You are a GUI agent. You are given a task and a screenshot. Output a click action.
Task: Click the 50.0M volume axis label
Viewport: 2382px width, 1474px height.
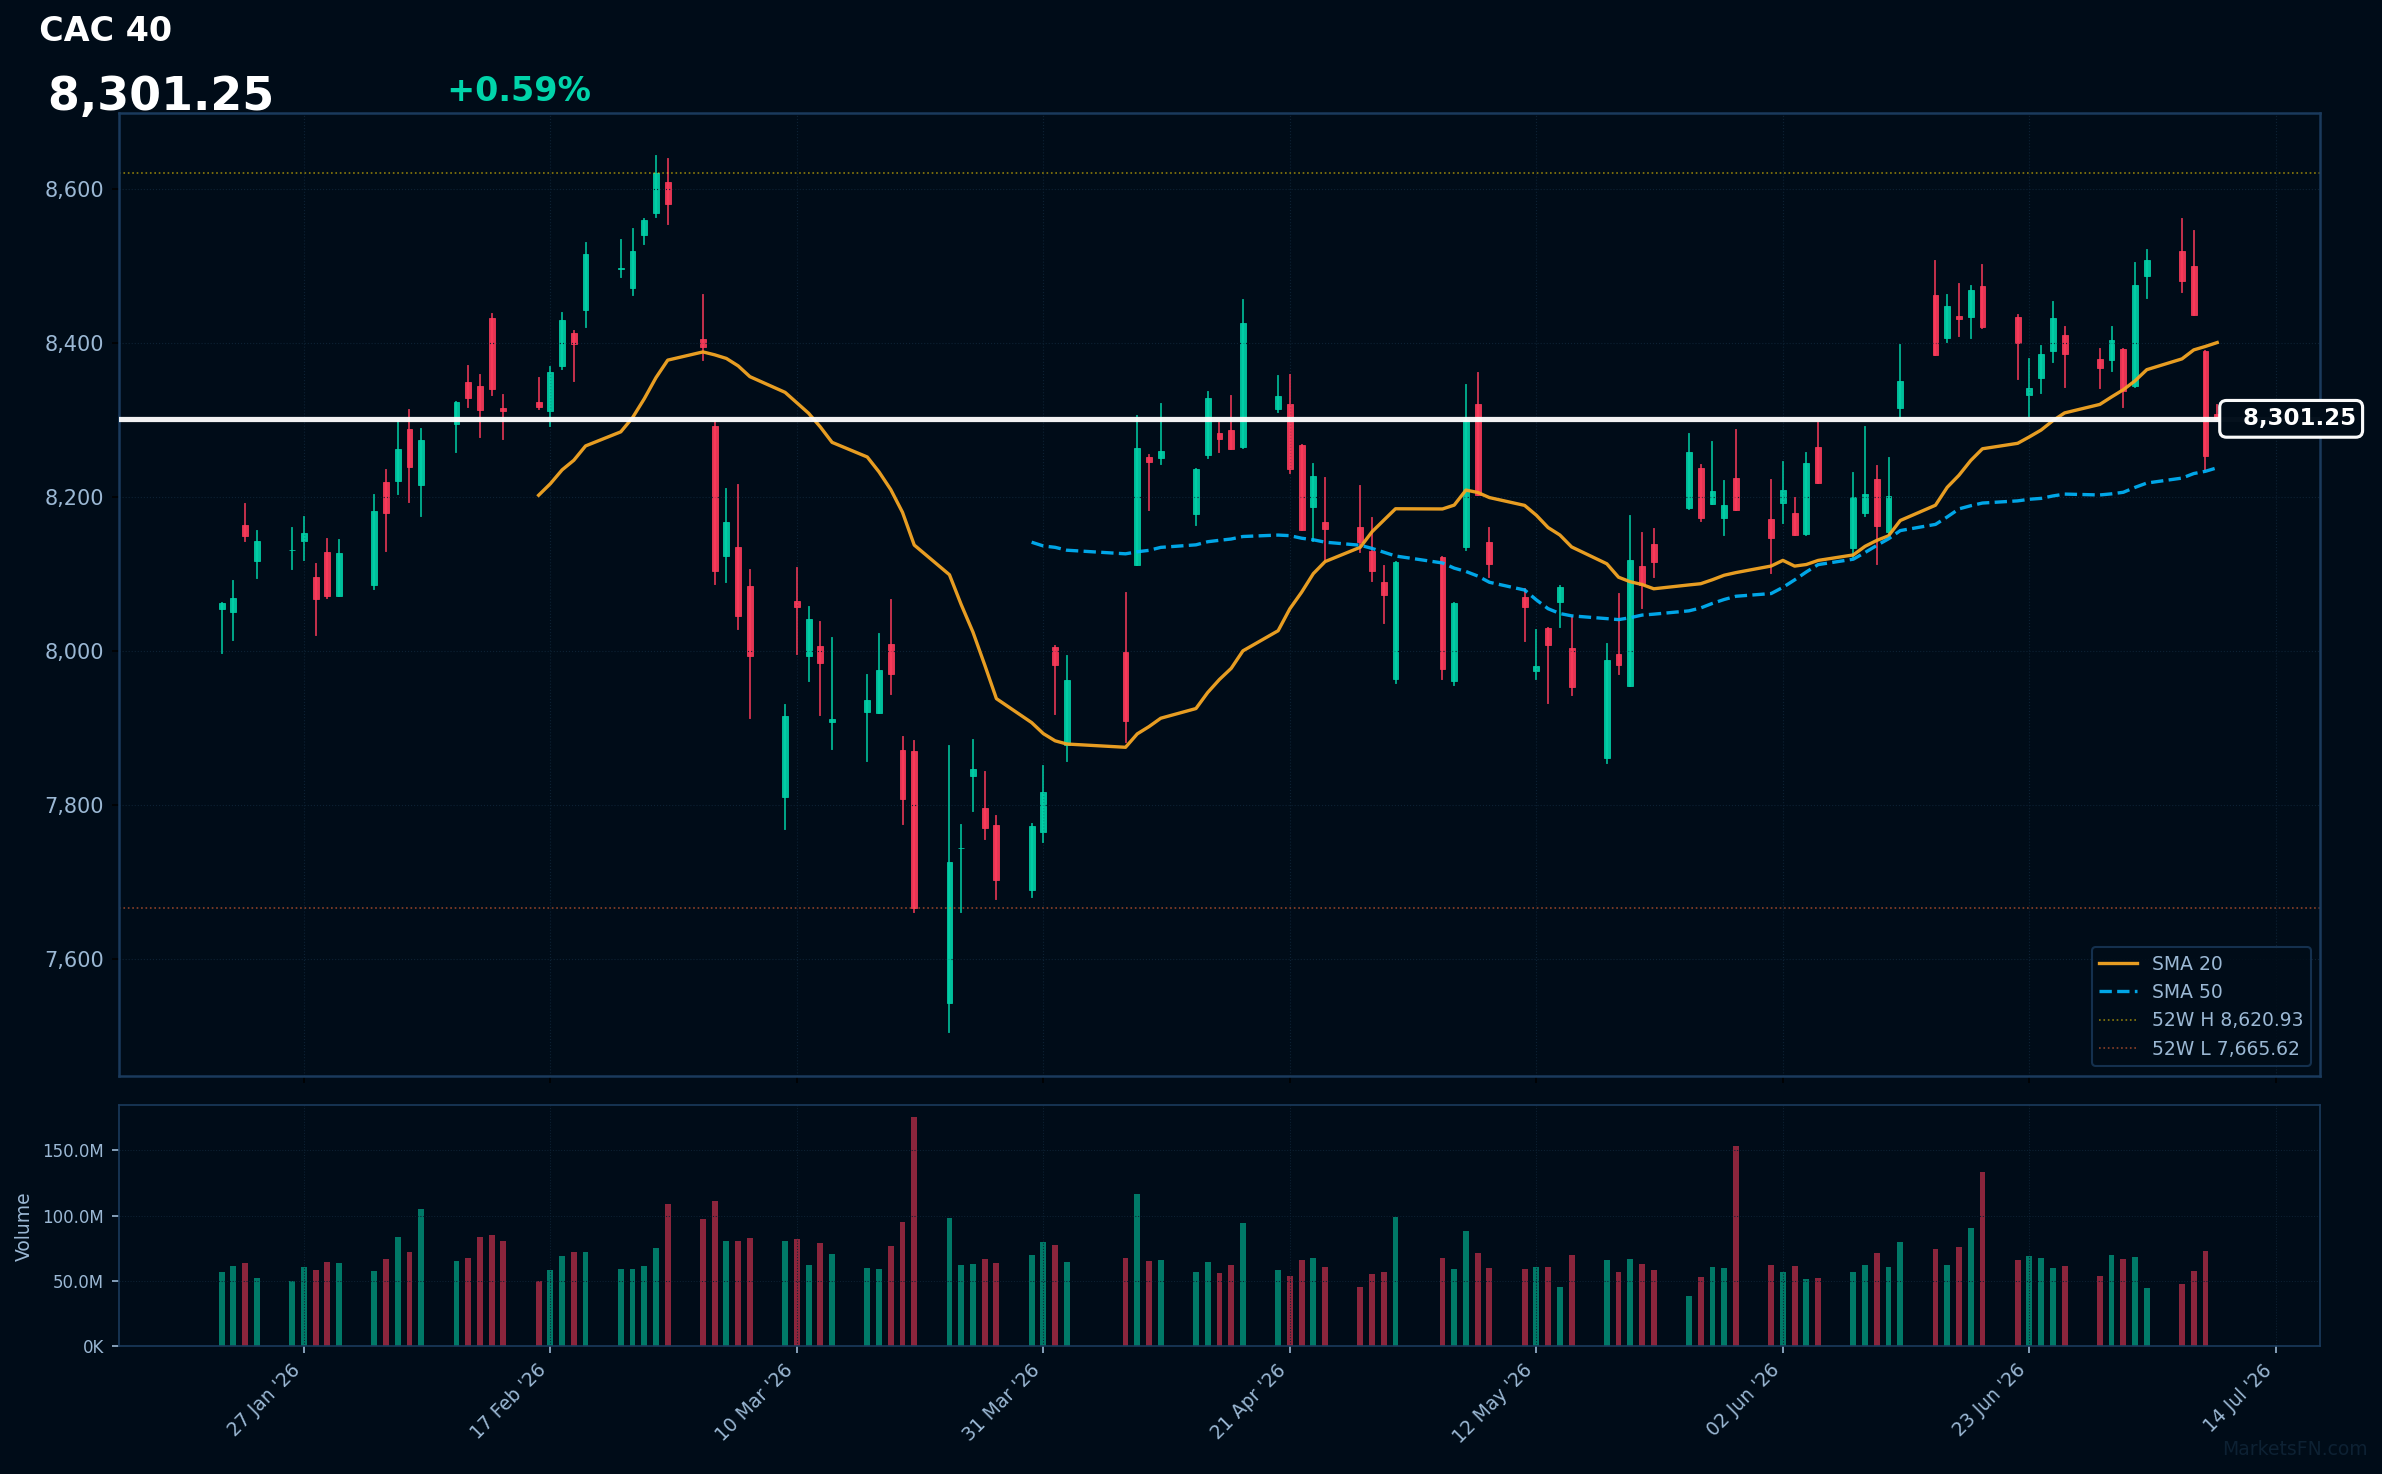(x=78, y=1282)
